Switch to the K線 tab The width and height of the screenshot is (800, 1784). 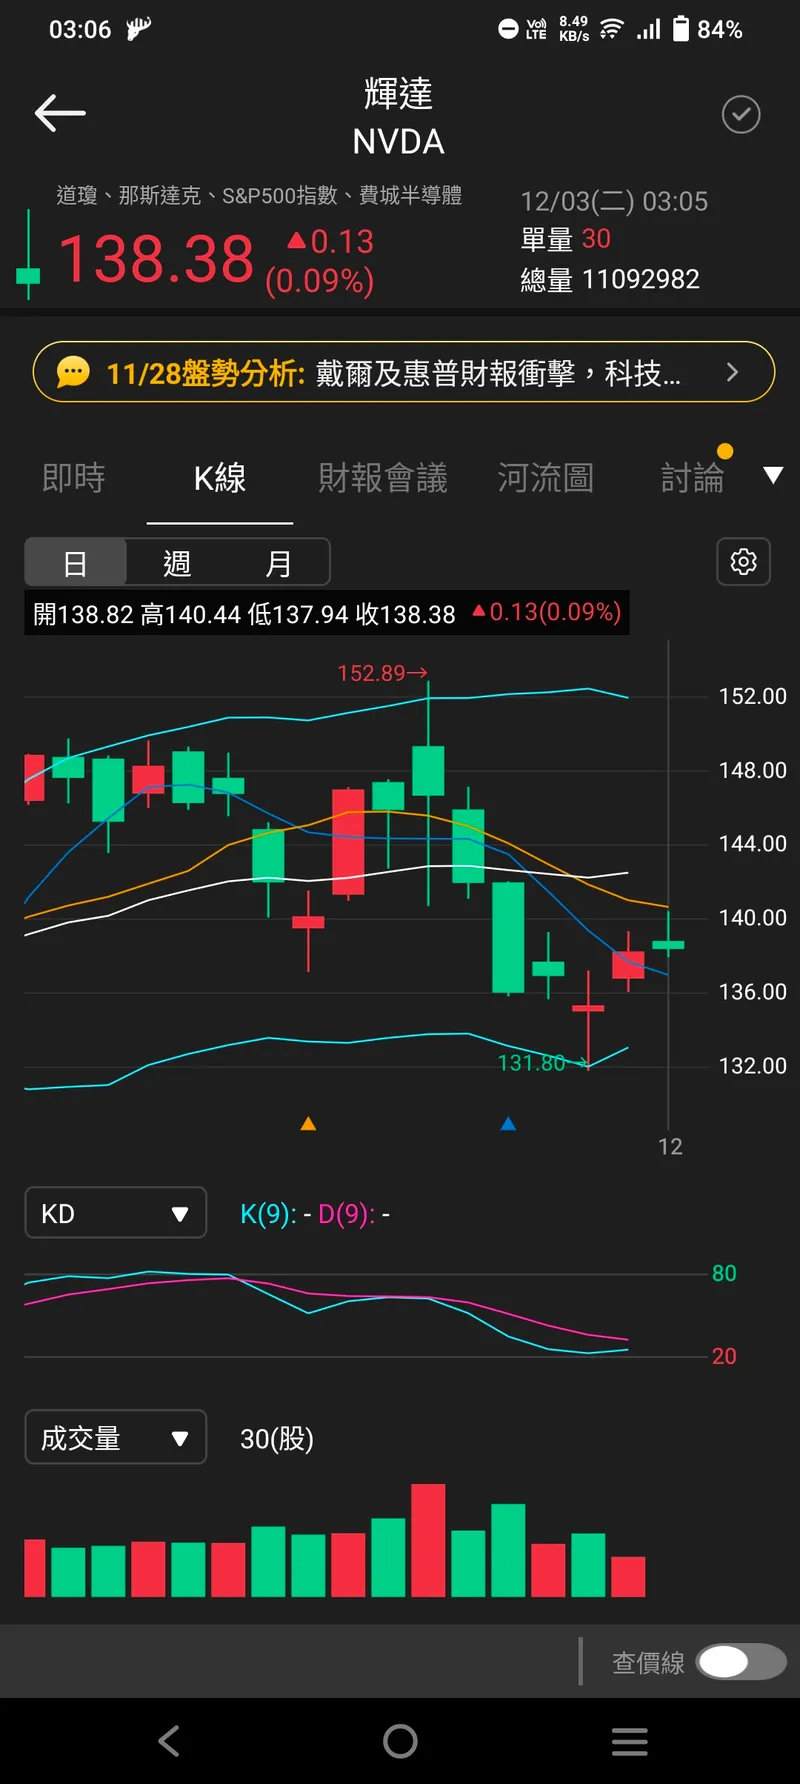(220, 478)
